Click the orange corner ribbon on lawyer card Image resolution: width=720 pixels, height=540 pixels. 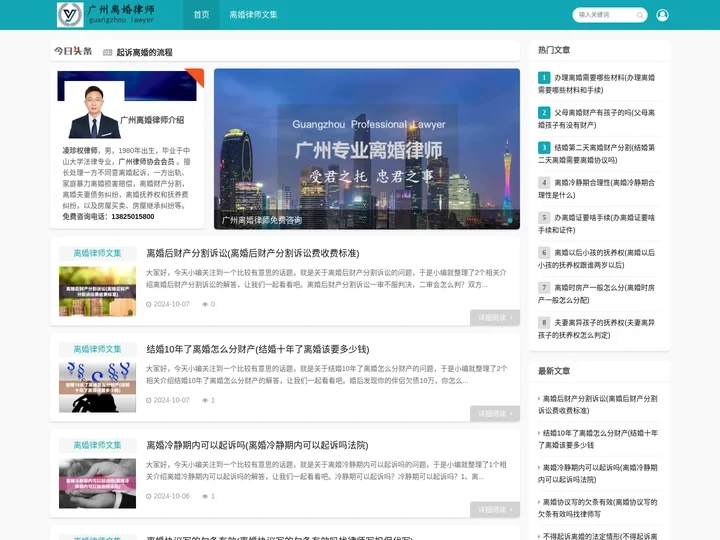point(197,76)
